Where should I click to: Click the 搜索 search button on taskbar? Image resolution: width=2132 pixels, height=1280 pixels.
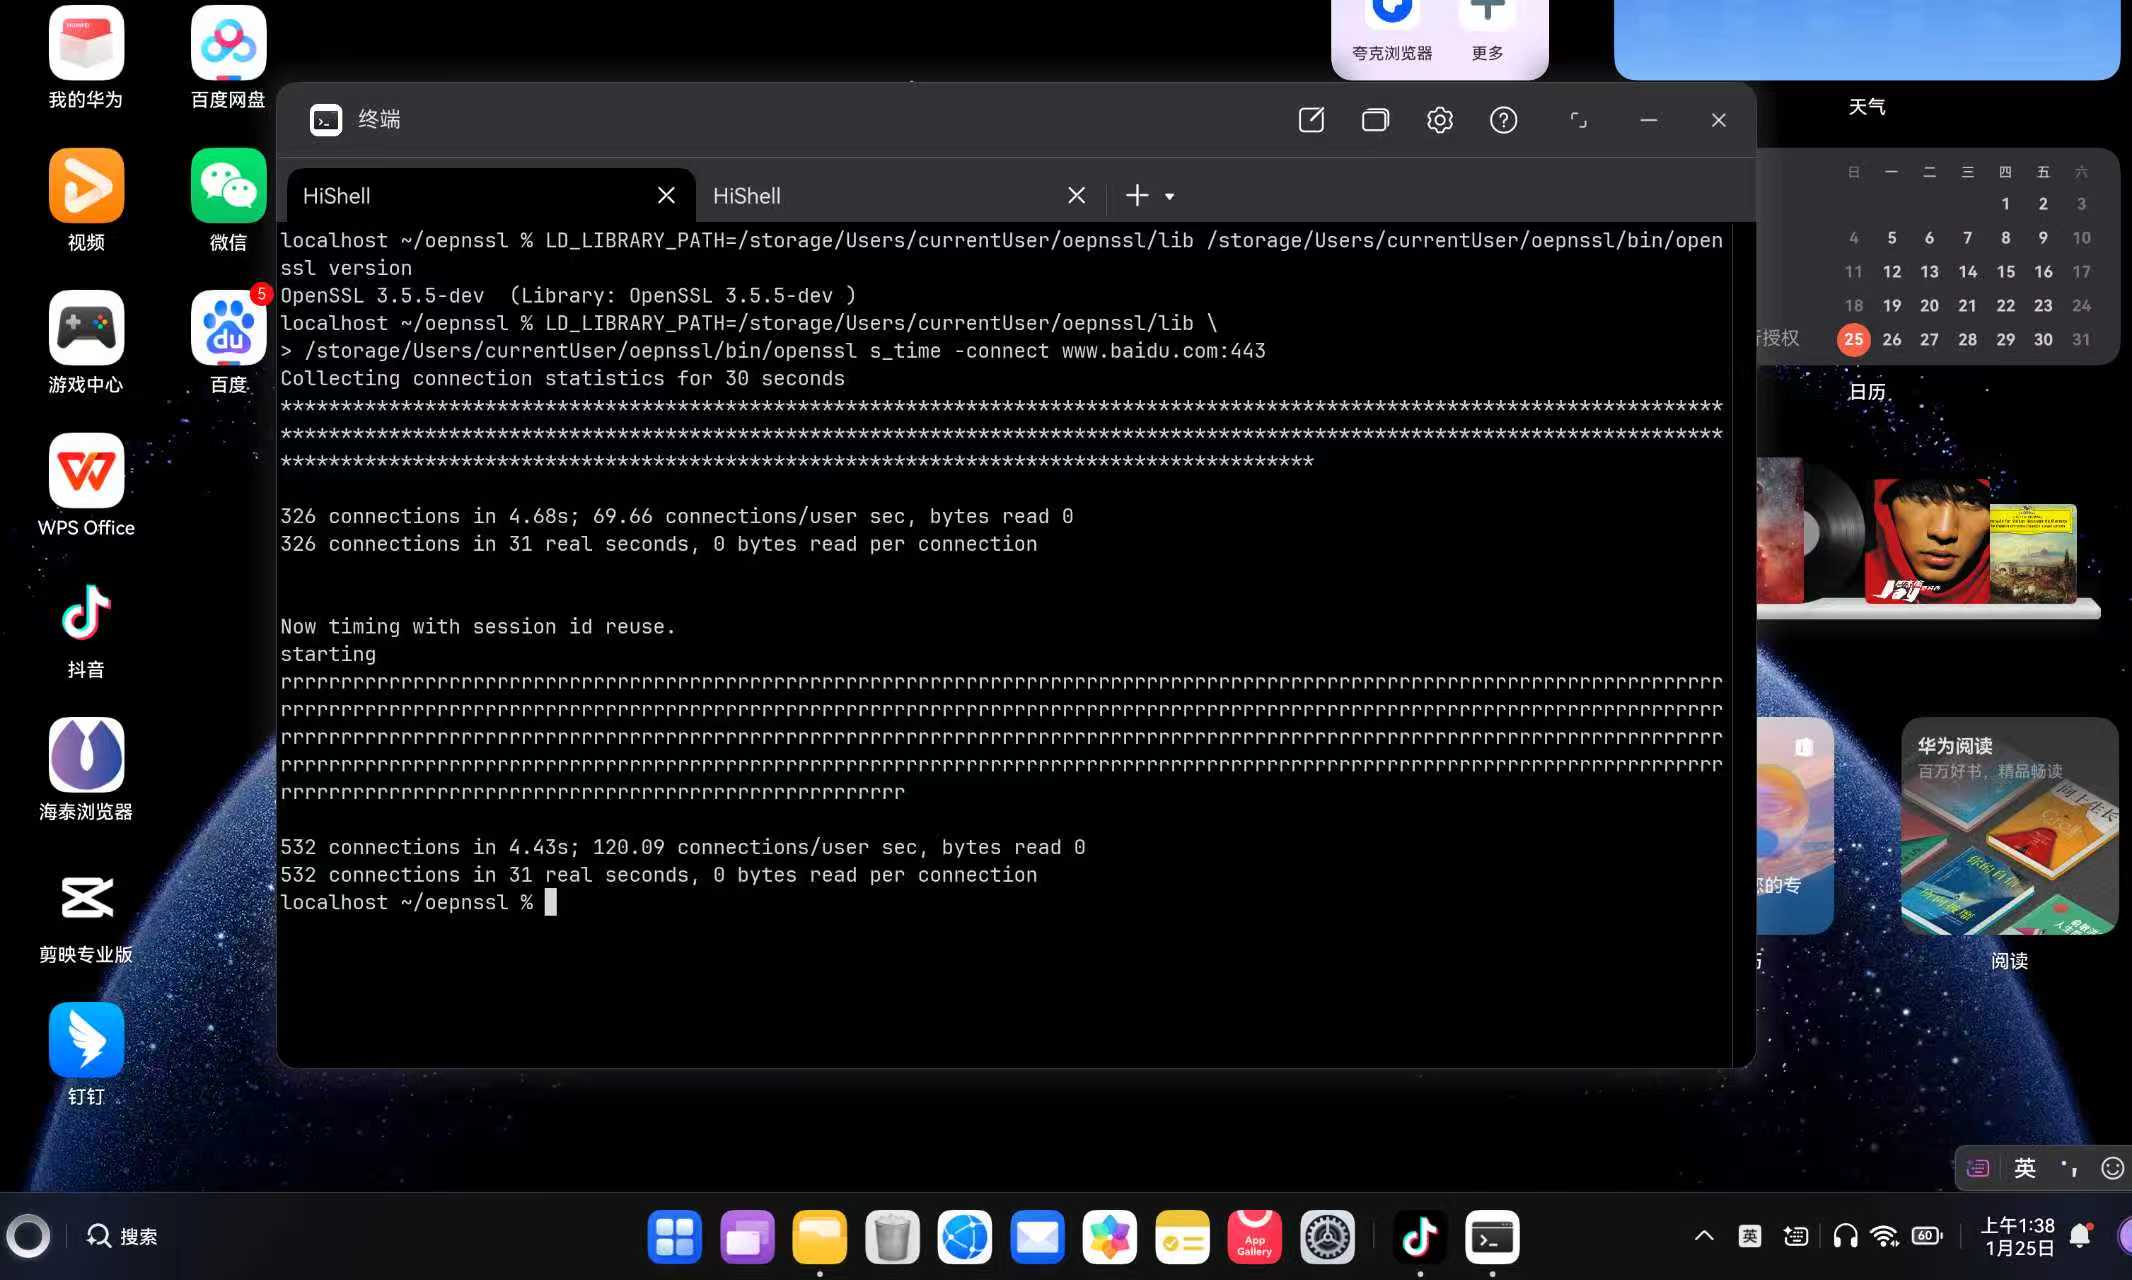pyautogui.click(x=122, y=1237)
